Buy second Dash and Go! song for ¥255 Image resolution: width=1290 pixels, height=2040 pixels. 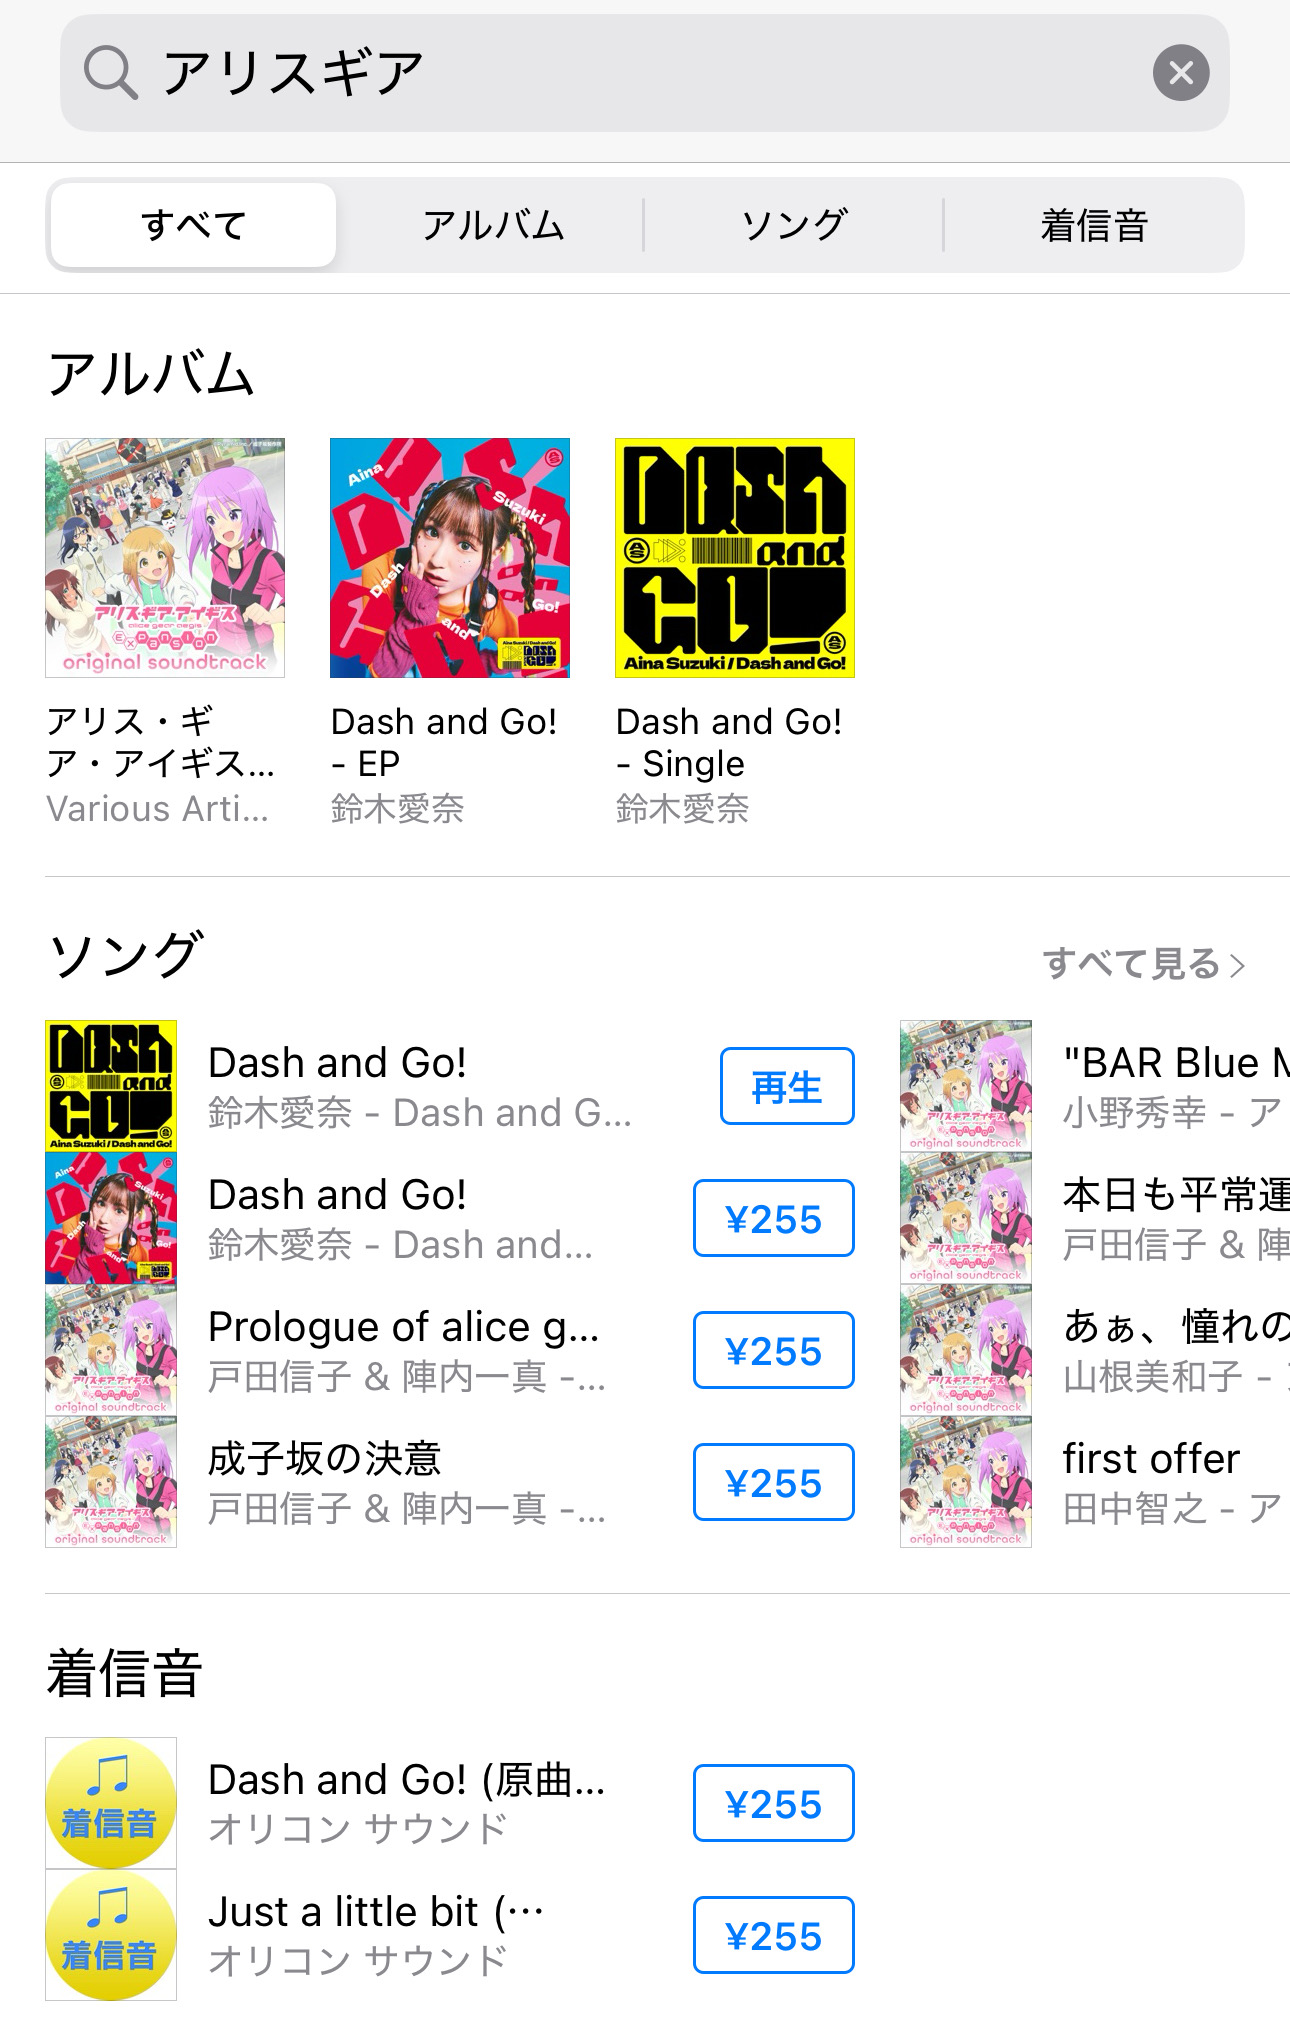pyautogui.click(x=774, y=1218)
